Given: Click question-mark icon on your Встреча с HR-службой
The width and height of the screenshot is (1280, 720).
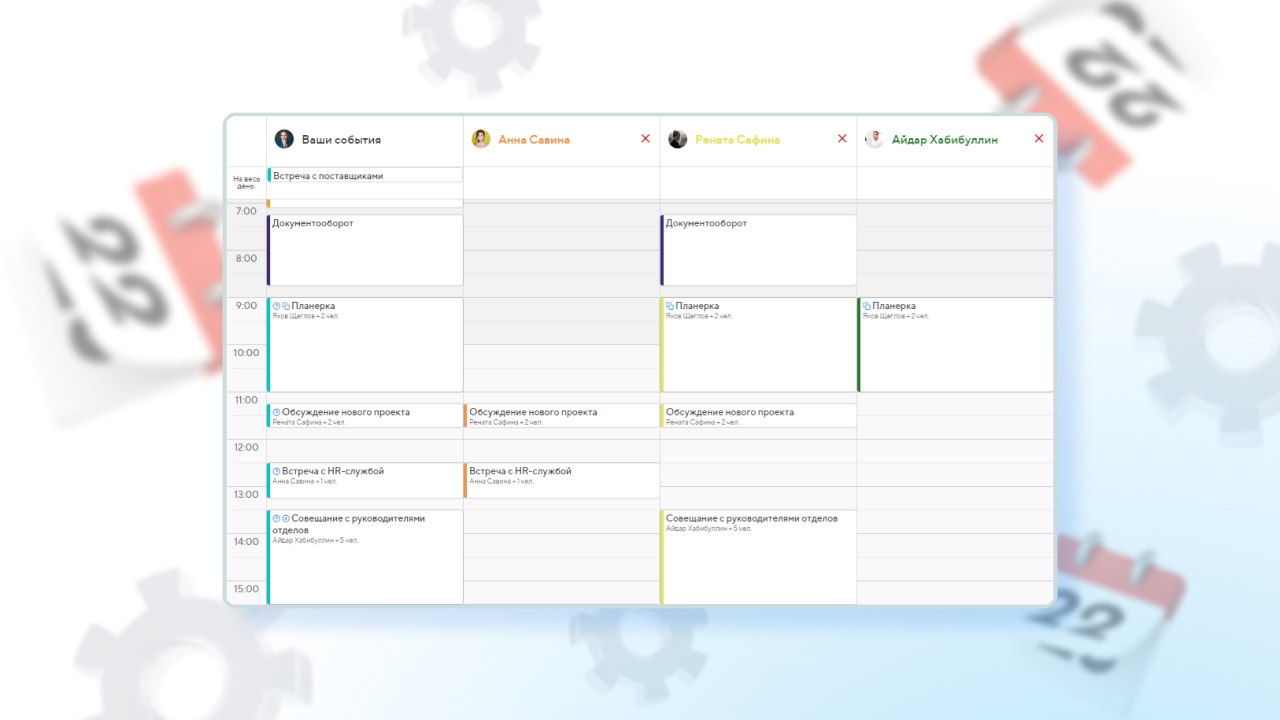Looking at the screenshot, I should [277, 471].
